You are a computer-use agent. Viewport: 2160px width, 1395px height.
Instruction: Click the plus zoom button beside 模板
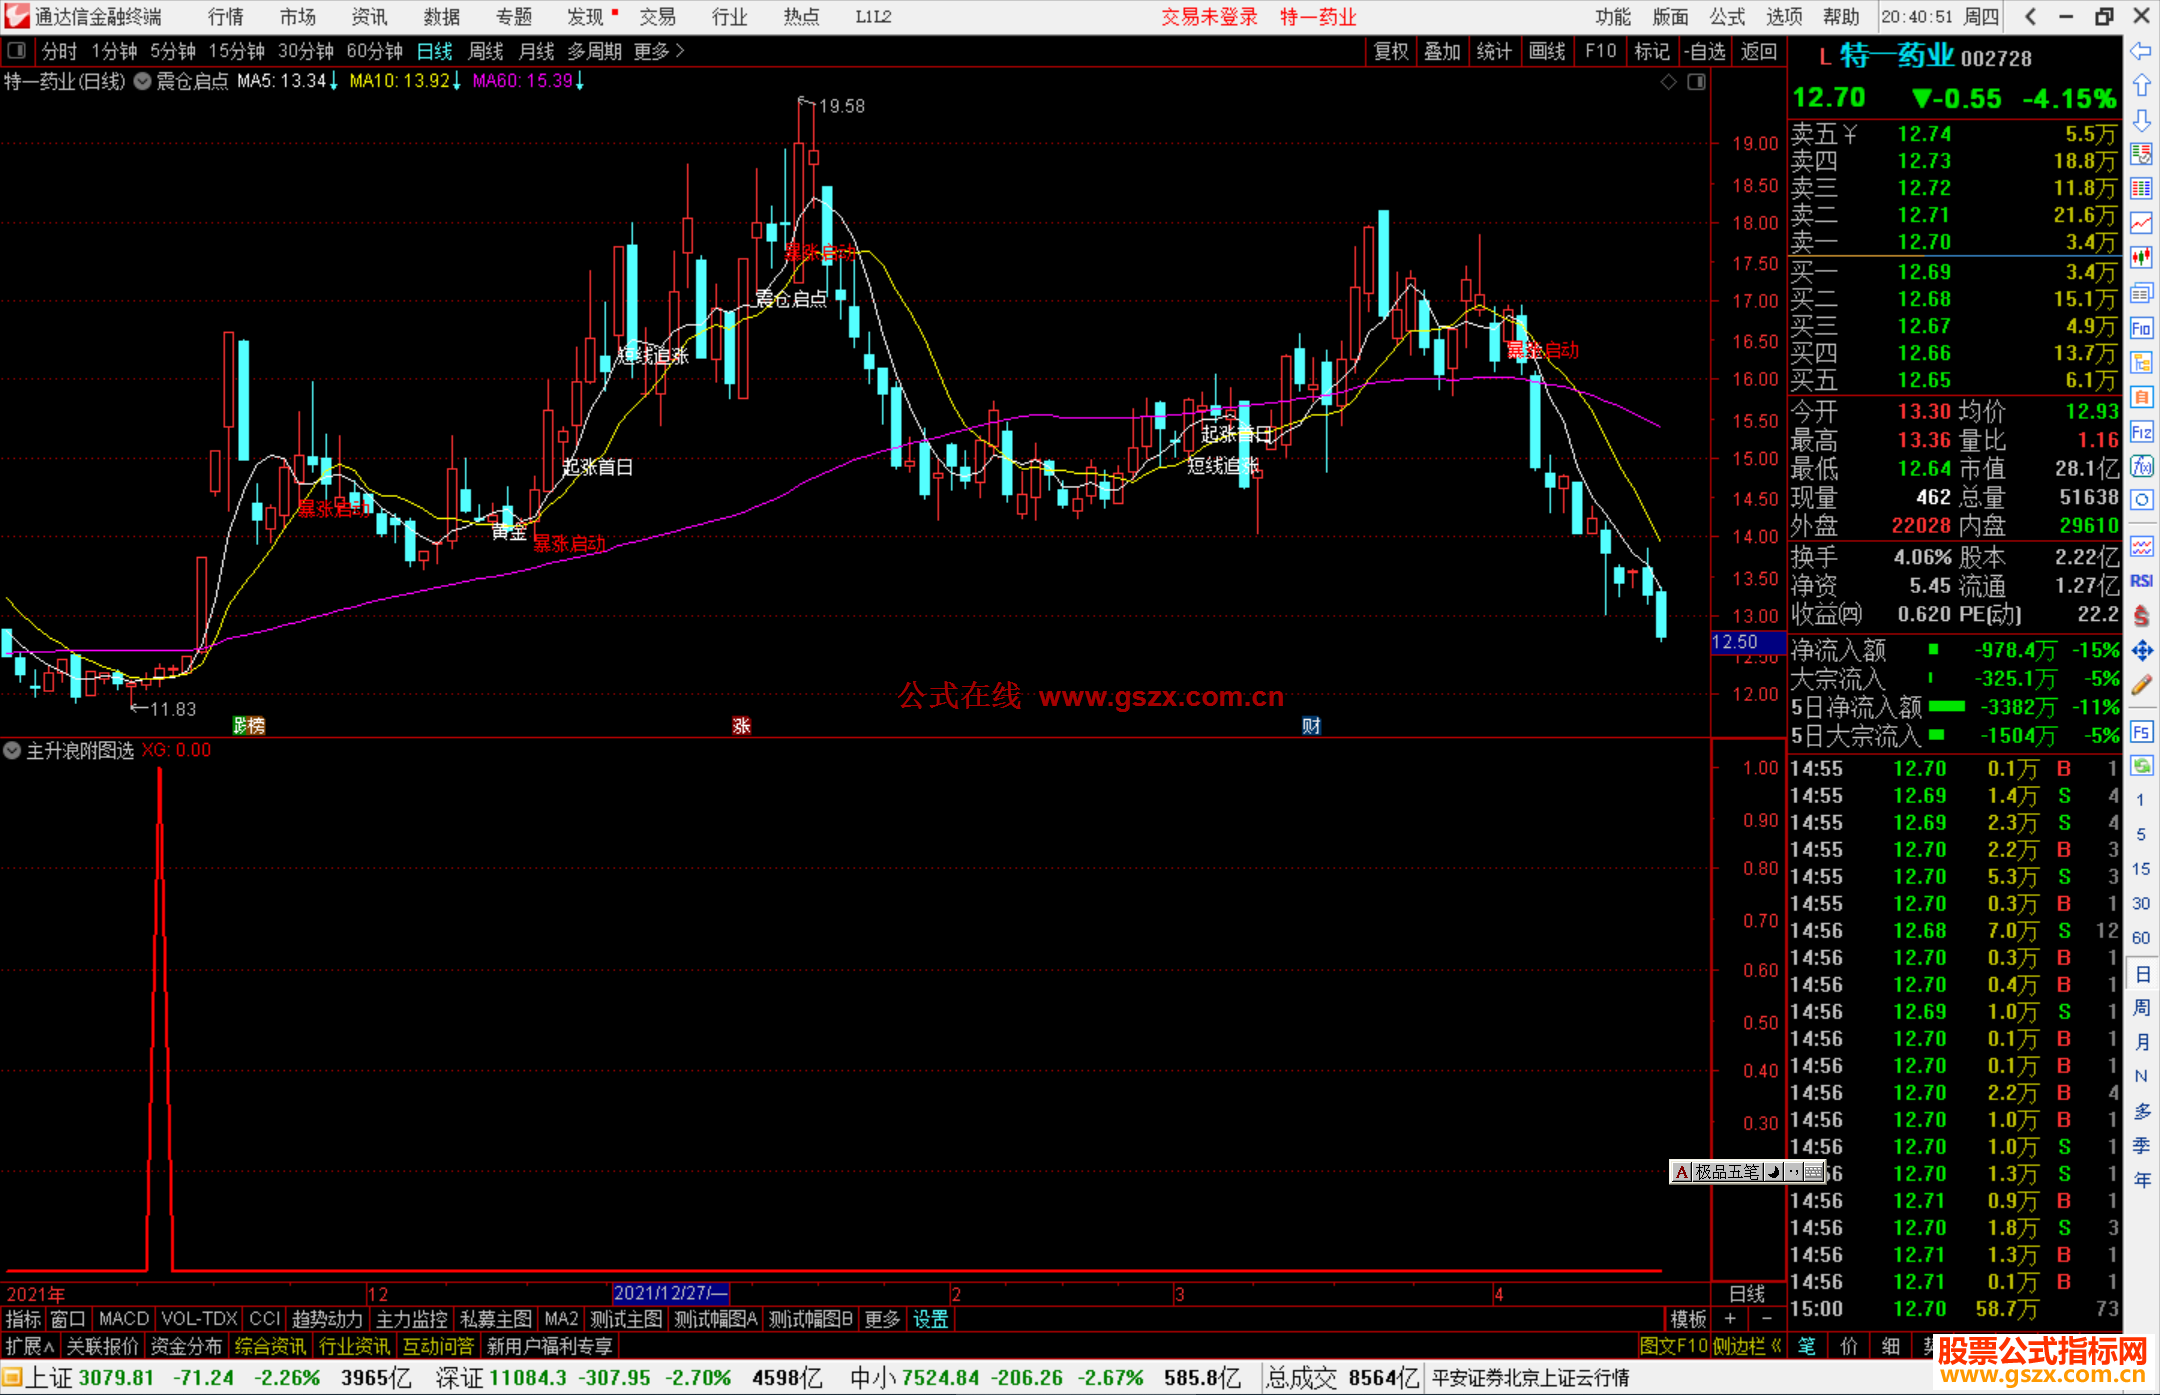[x=1730, y=1319]
